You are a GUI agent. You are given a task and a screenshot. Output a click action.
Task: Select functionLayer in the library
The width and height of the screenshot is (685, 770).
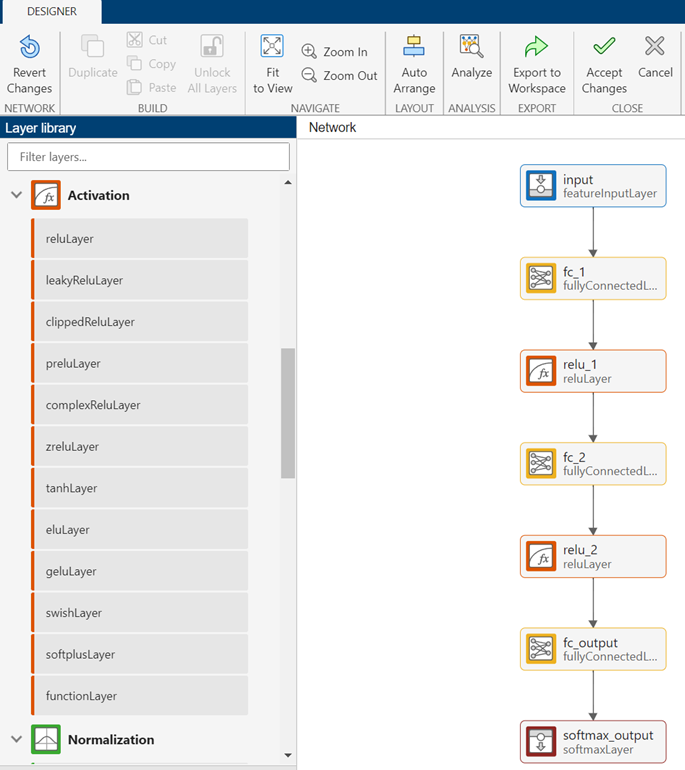[x=140, y=696]
